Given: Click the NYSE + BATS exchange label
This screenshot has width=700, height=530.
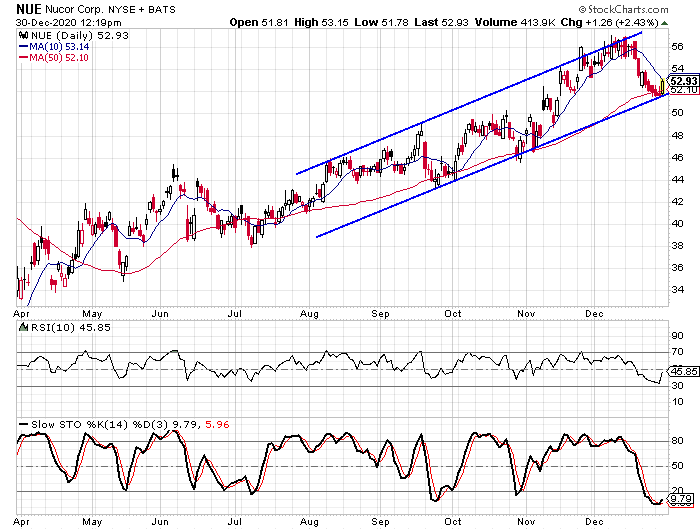Looking at the screenshot, I should tap(142, 9).
